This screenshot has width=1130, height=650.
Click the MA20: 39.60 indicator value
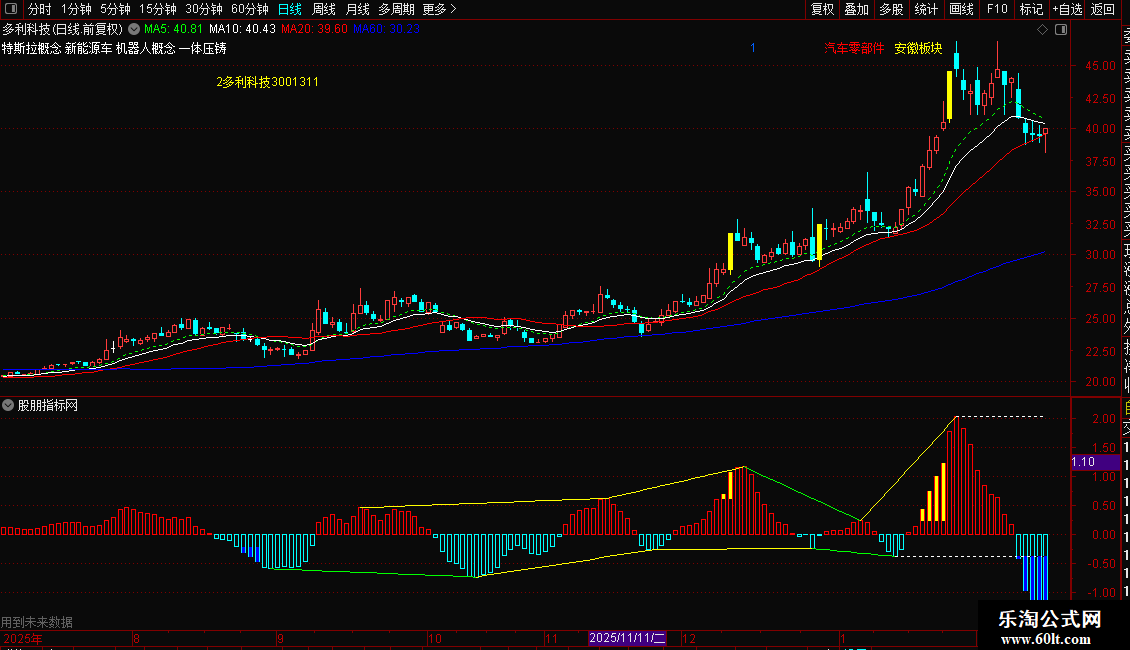coord(314,30)
